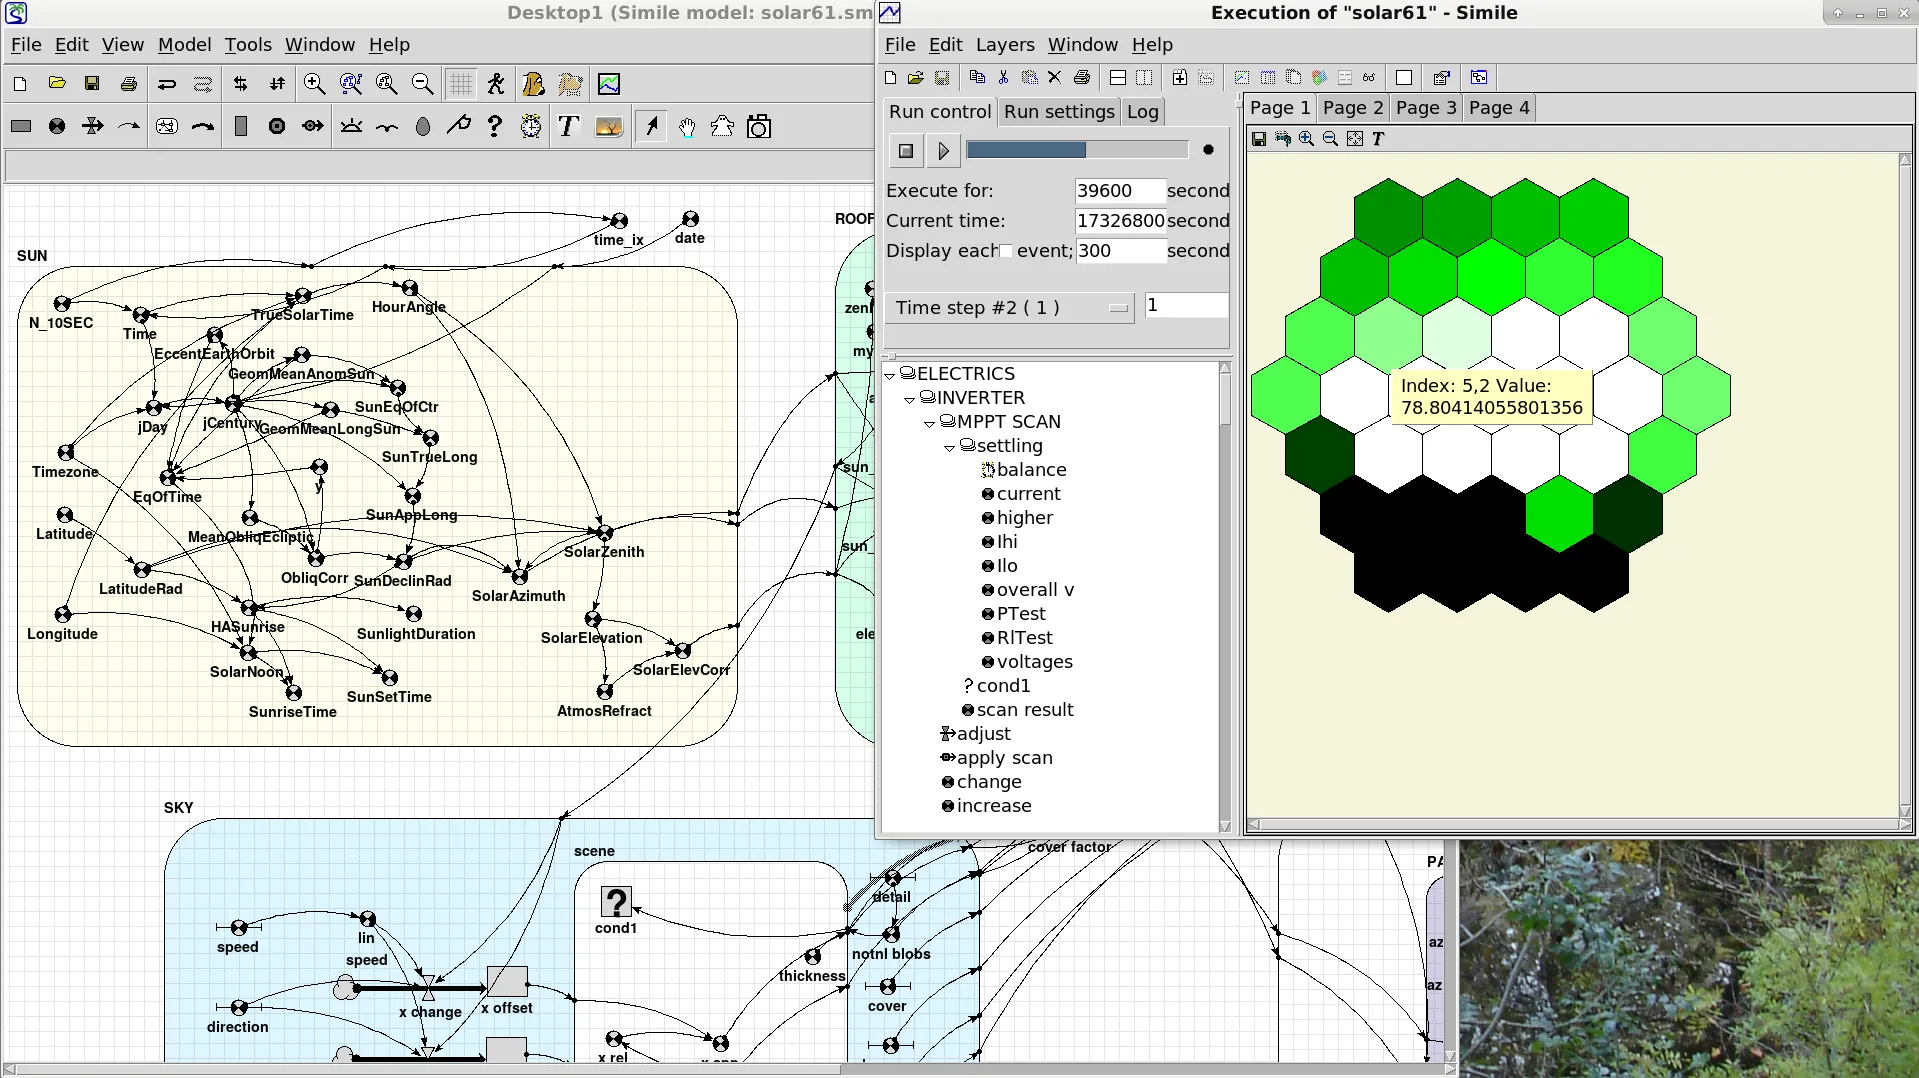Viewport: 1919px width, 1078px height.
Task: Open the Layers menu
Action: [1004, 45]
